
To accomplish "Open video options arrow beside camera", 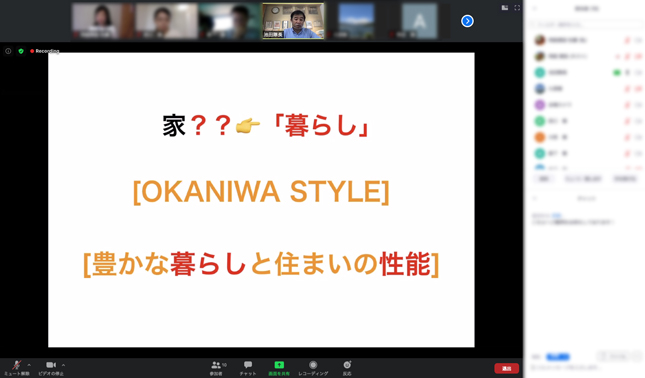I will click(x=63, y=365).
